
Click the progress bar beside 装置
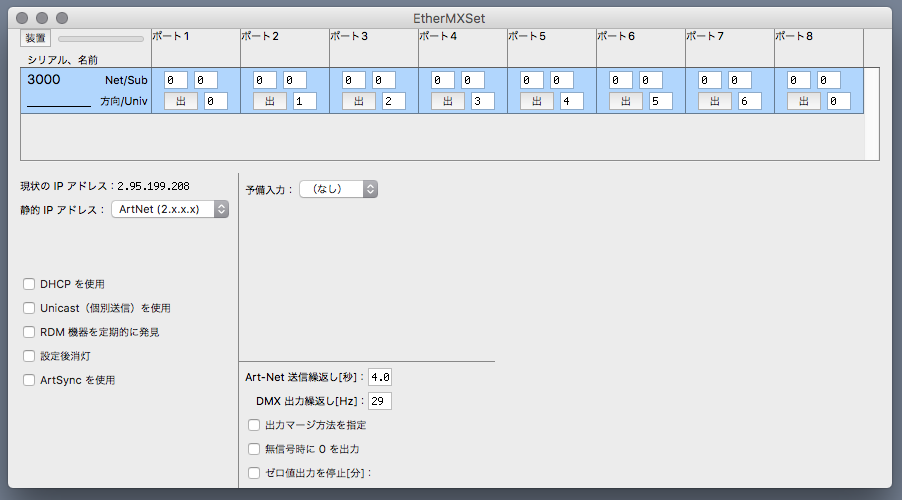(x=101, y=39)
